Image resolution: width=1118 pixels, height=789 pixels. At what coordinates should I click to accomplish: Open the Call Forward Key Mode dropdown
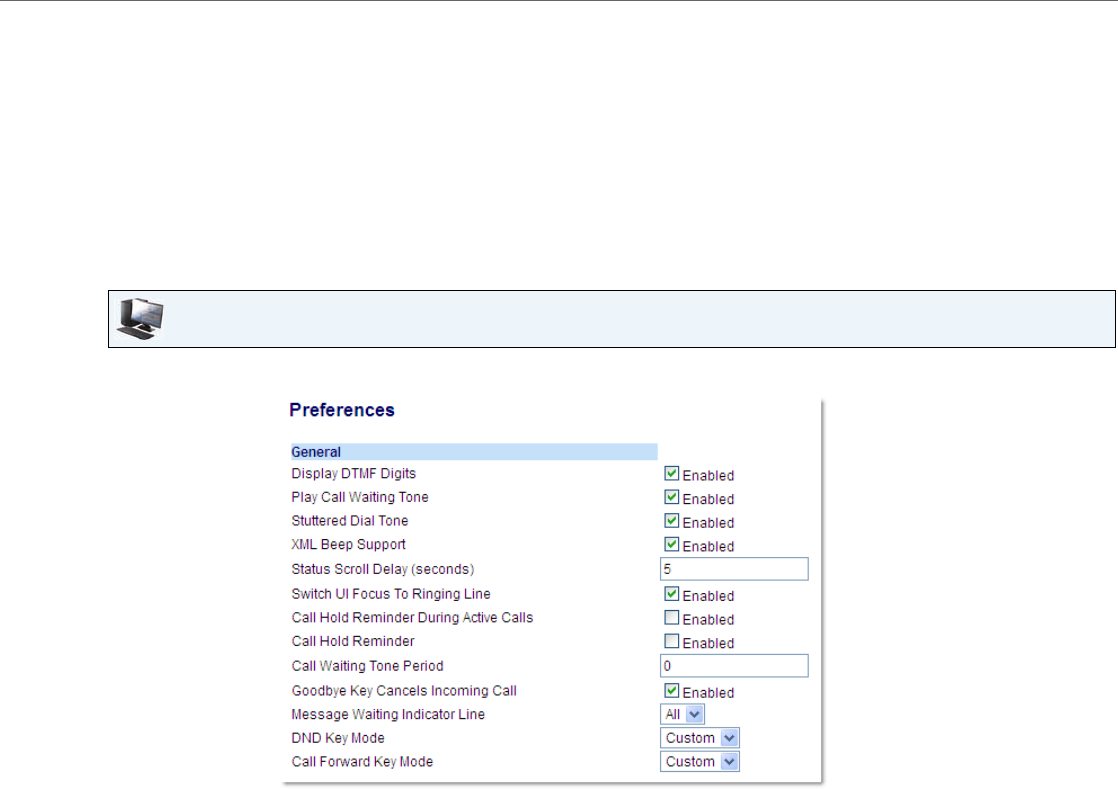pos(700,762)
